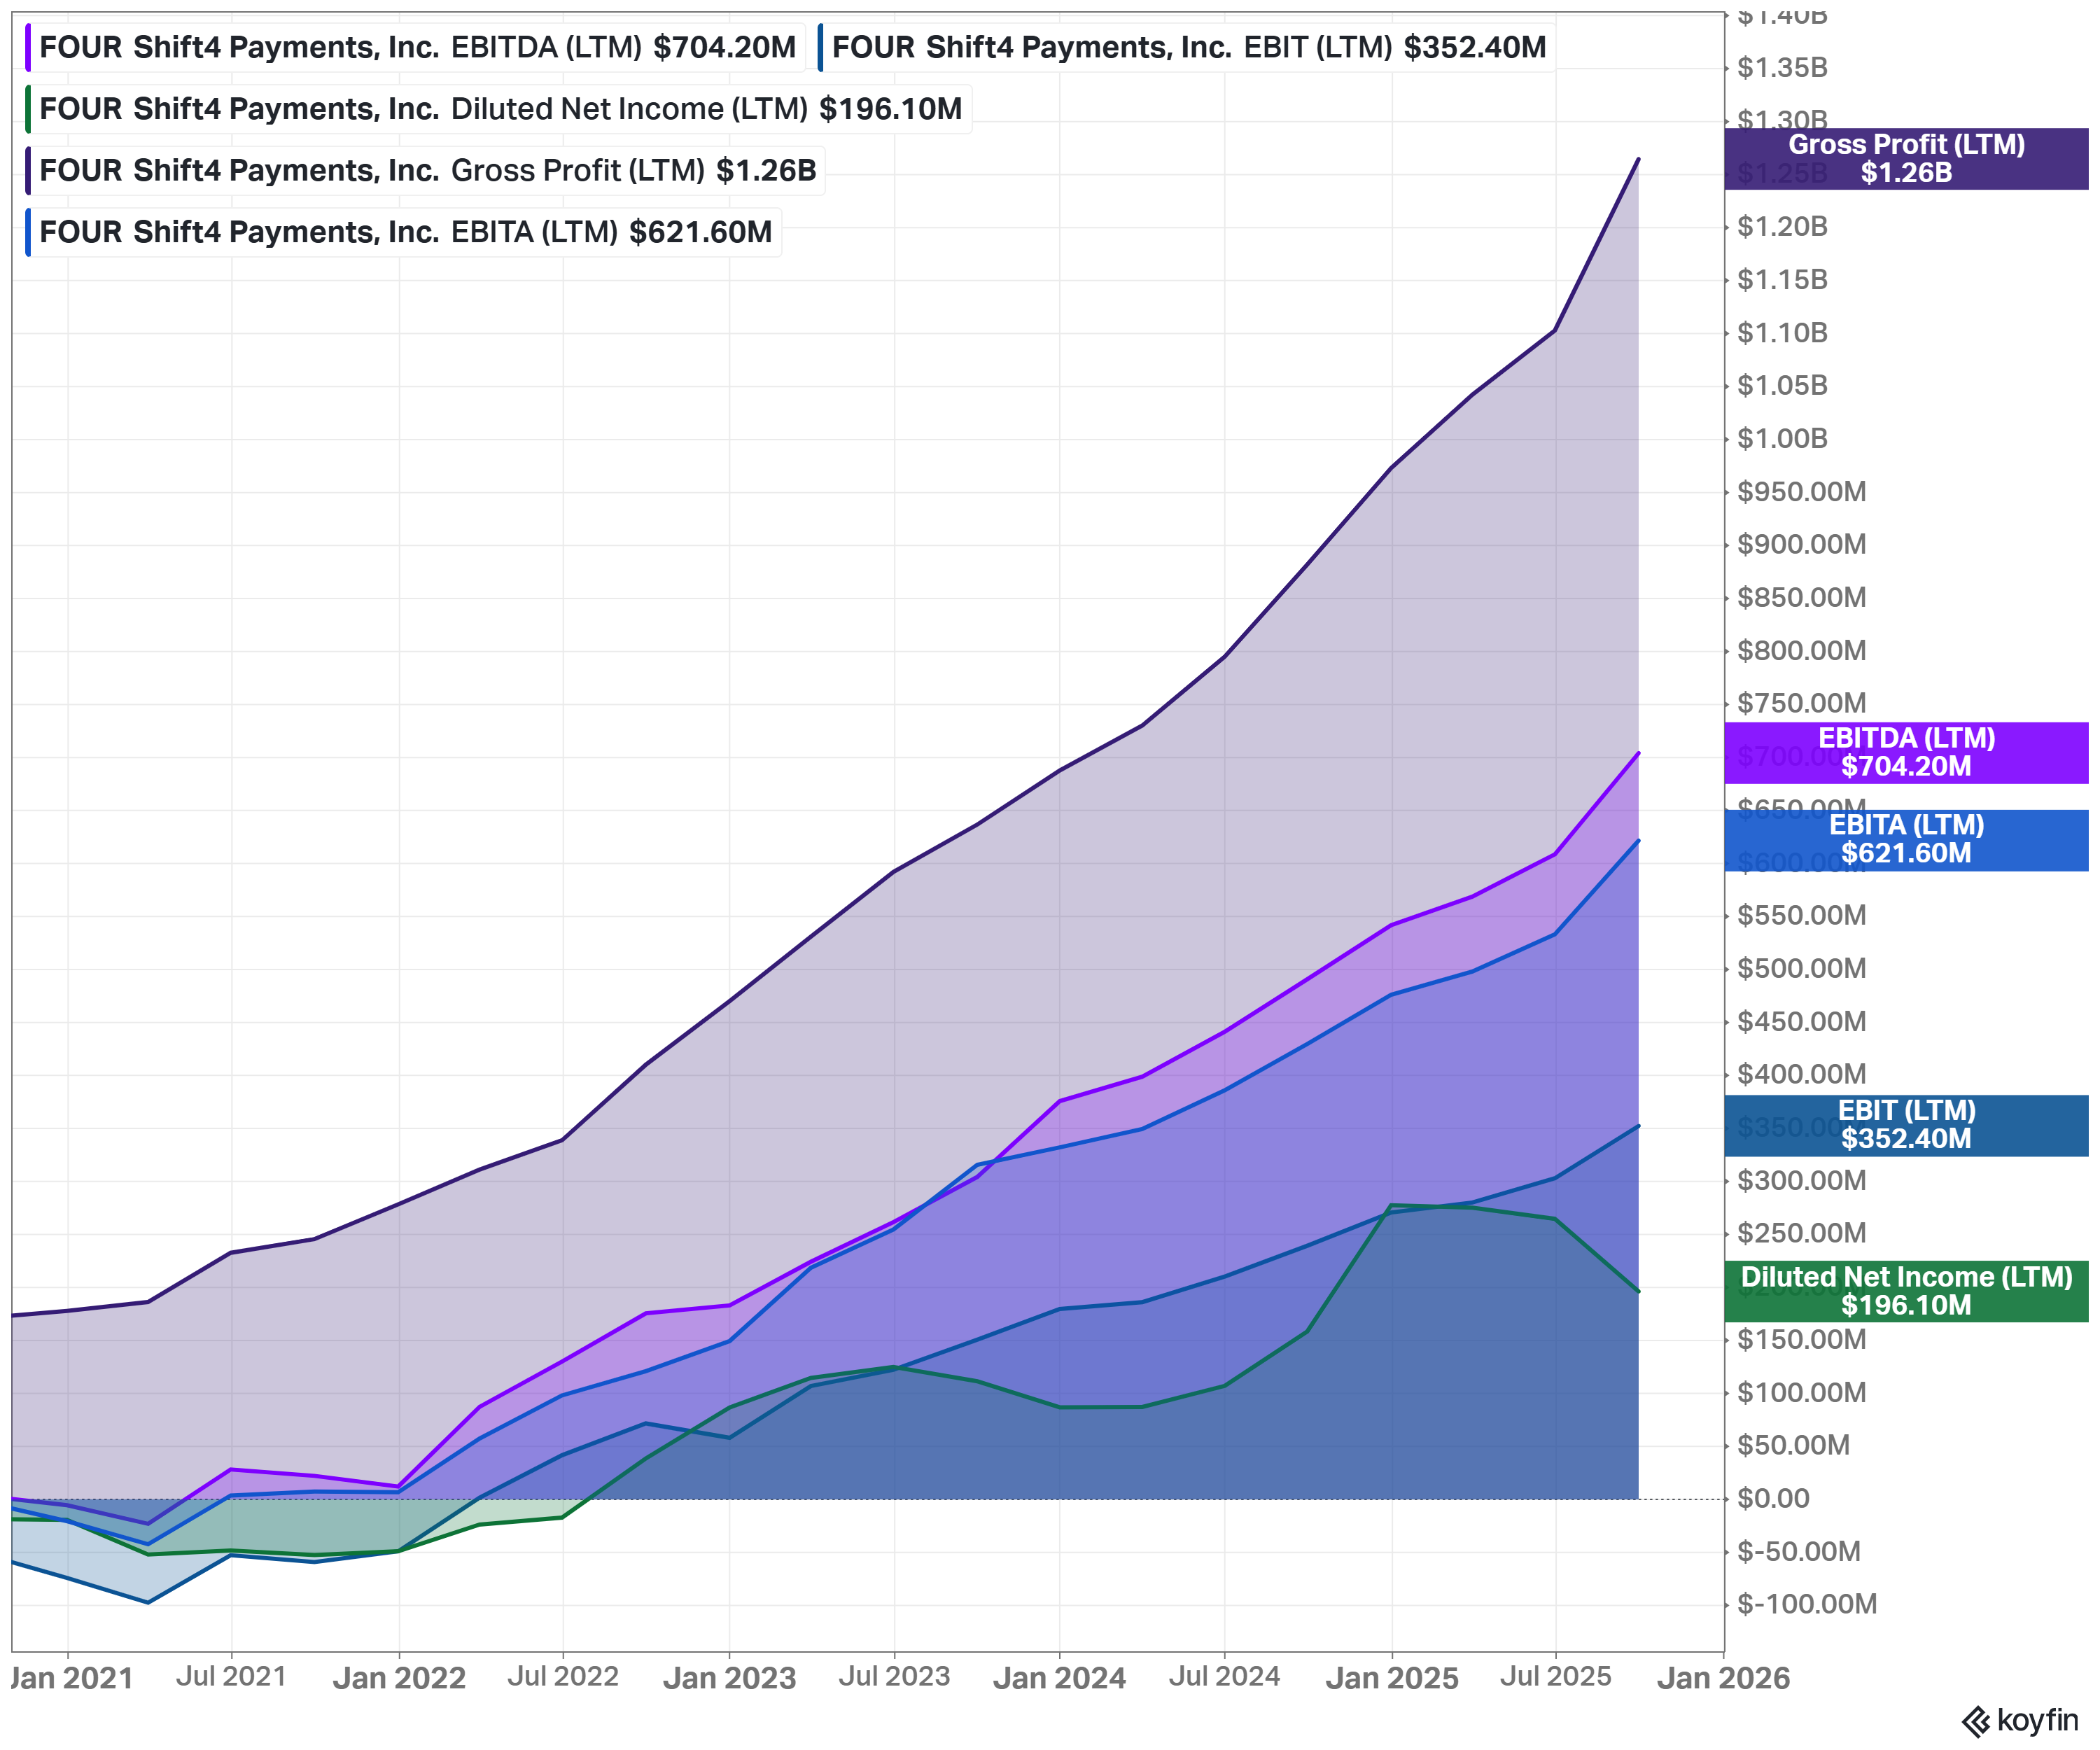Click the koyfin logo icon
2100x1750 pixels.
click(1976, 1721)
